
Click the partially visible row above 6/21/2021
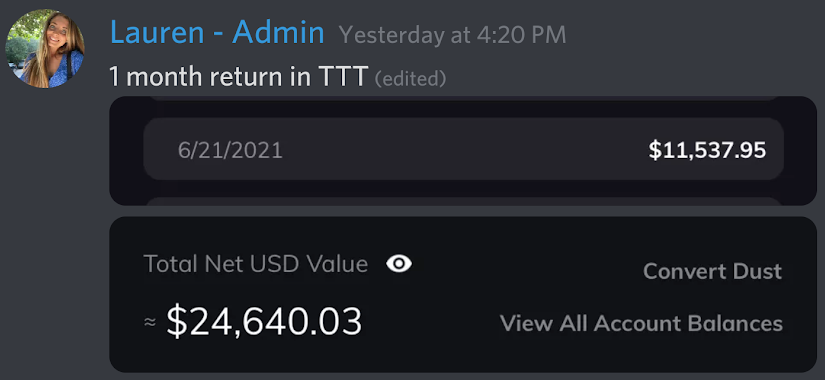[x=464, y=98]
